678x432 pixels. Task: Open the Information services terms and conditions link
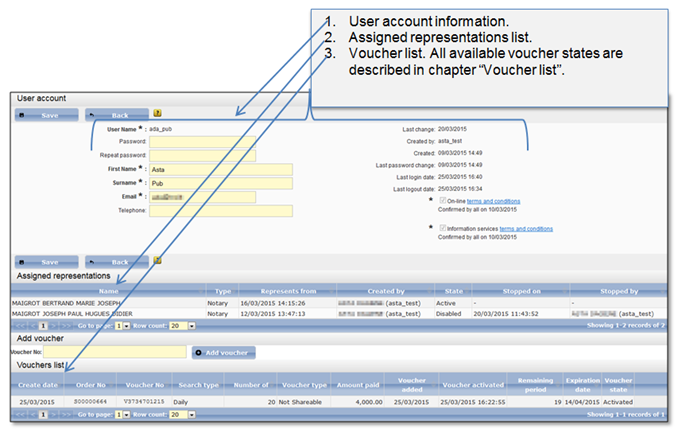click(x=526, y=228)
